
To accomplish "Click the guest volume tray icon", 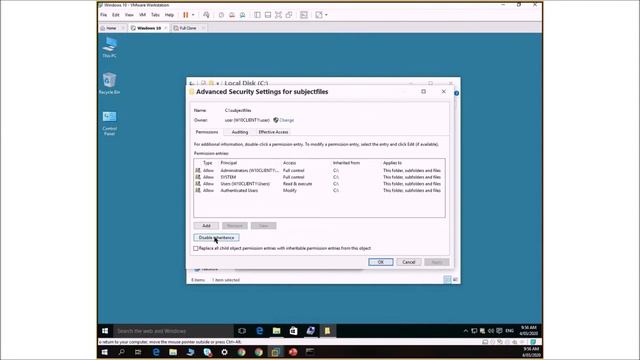I will 491,331.
